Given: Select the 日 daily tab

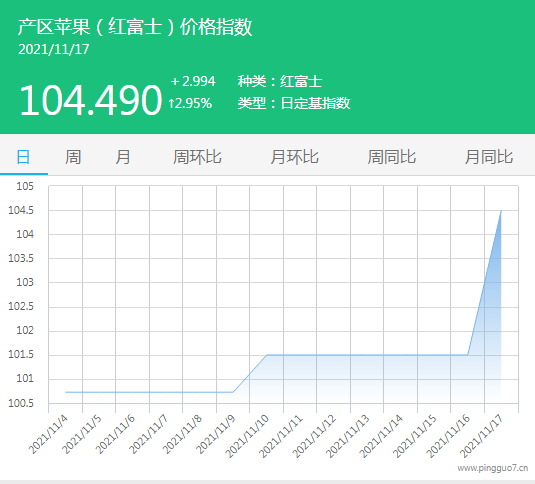Looking at the screenshot, I should [24, 157].
